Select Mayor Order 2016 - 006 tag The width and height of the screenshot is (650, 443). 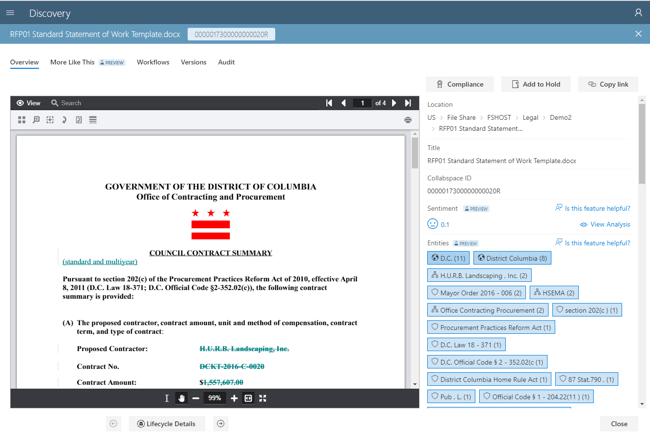click(x=476, y=293)
